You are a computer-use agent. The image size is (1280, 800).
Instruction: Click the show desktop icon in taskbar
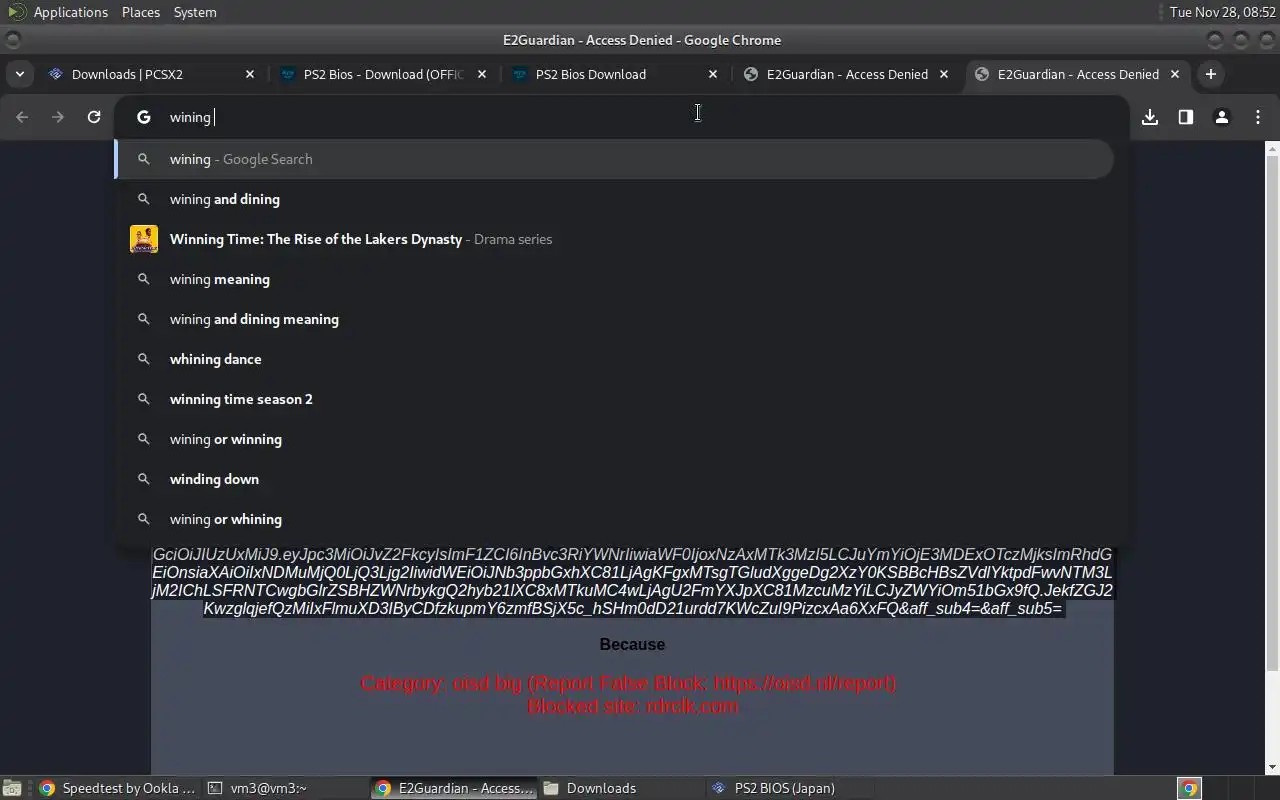(11, 788)
